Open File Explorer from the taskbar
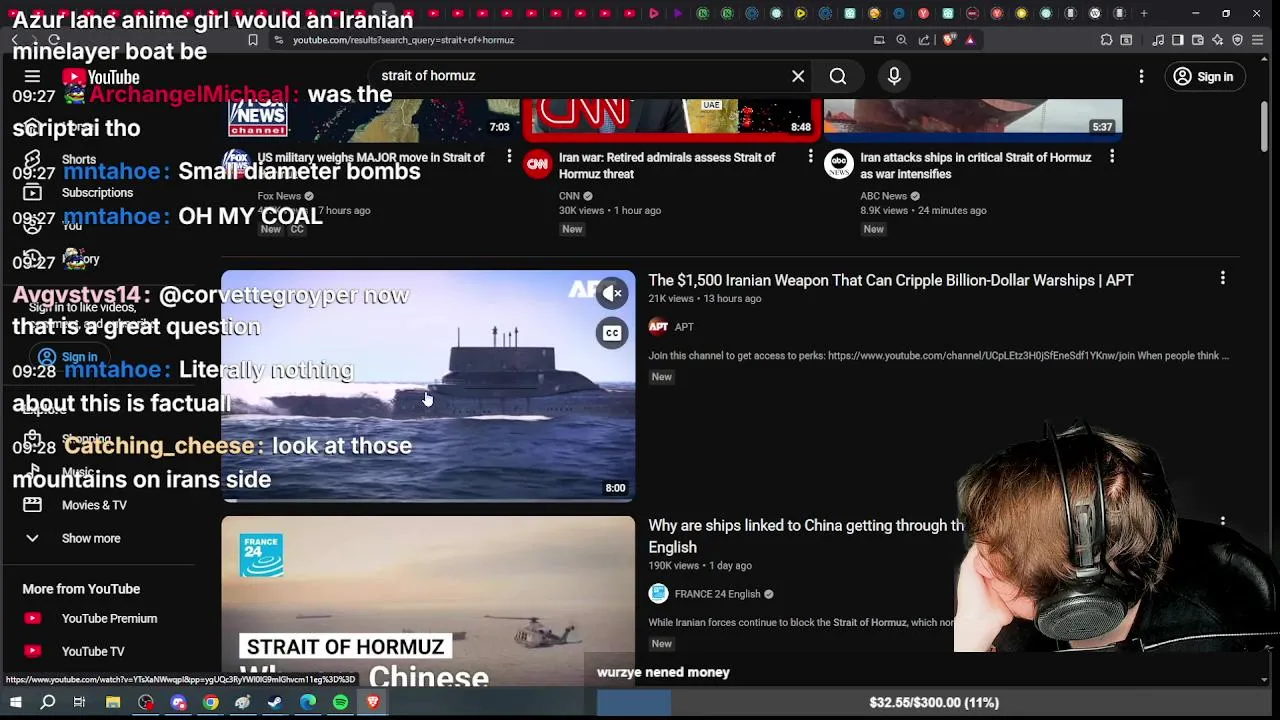The width and height of the screenshot is (1280, 720). [x=113, y=703]
